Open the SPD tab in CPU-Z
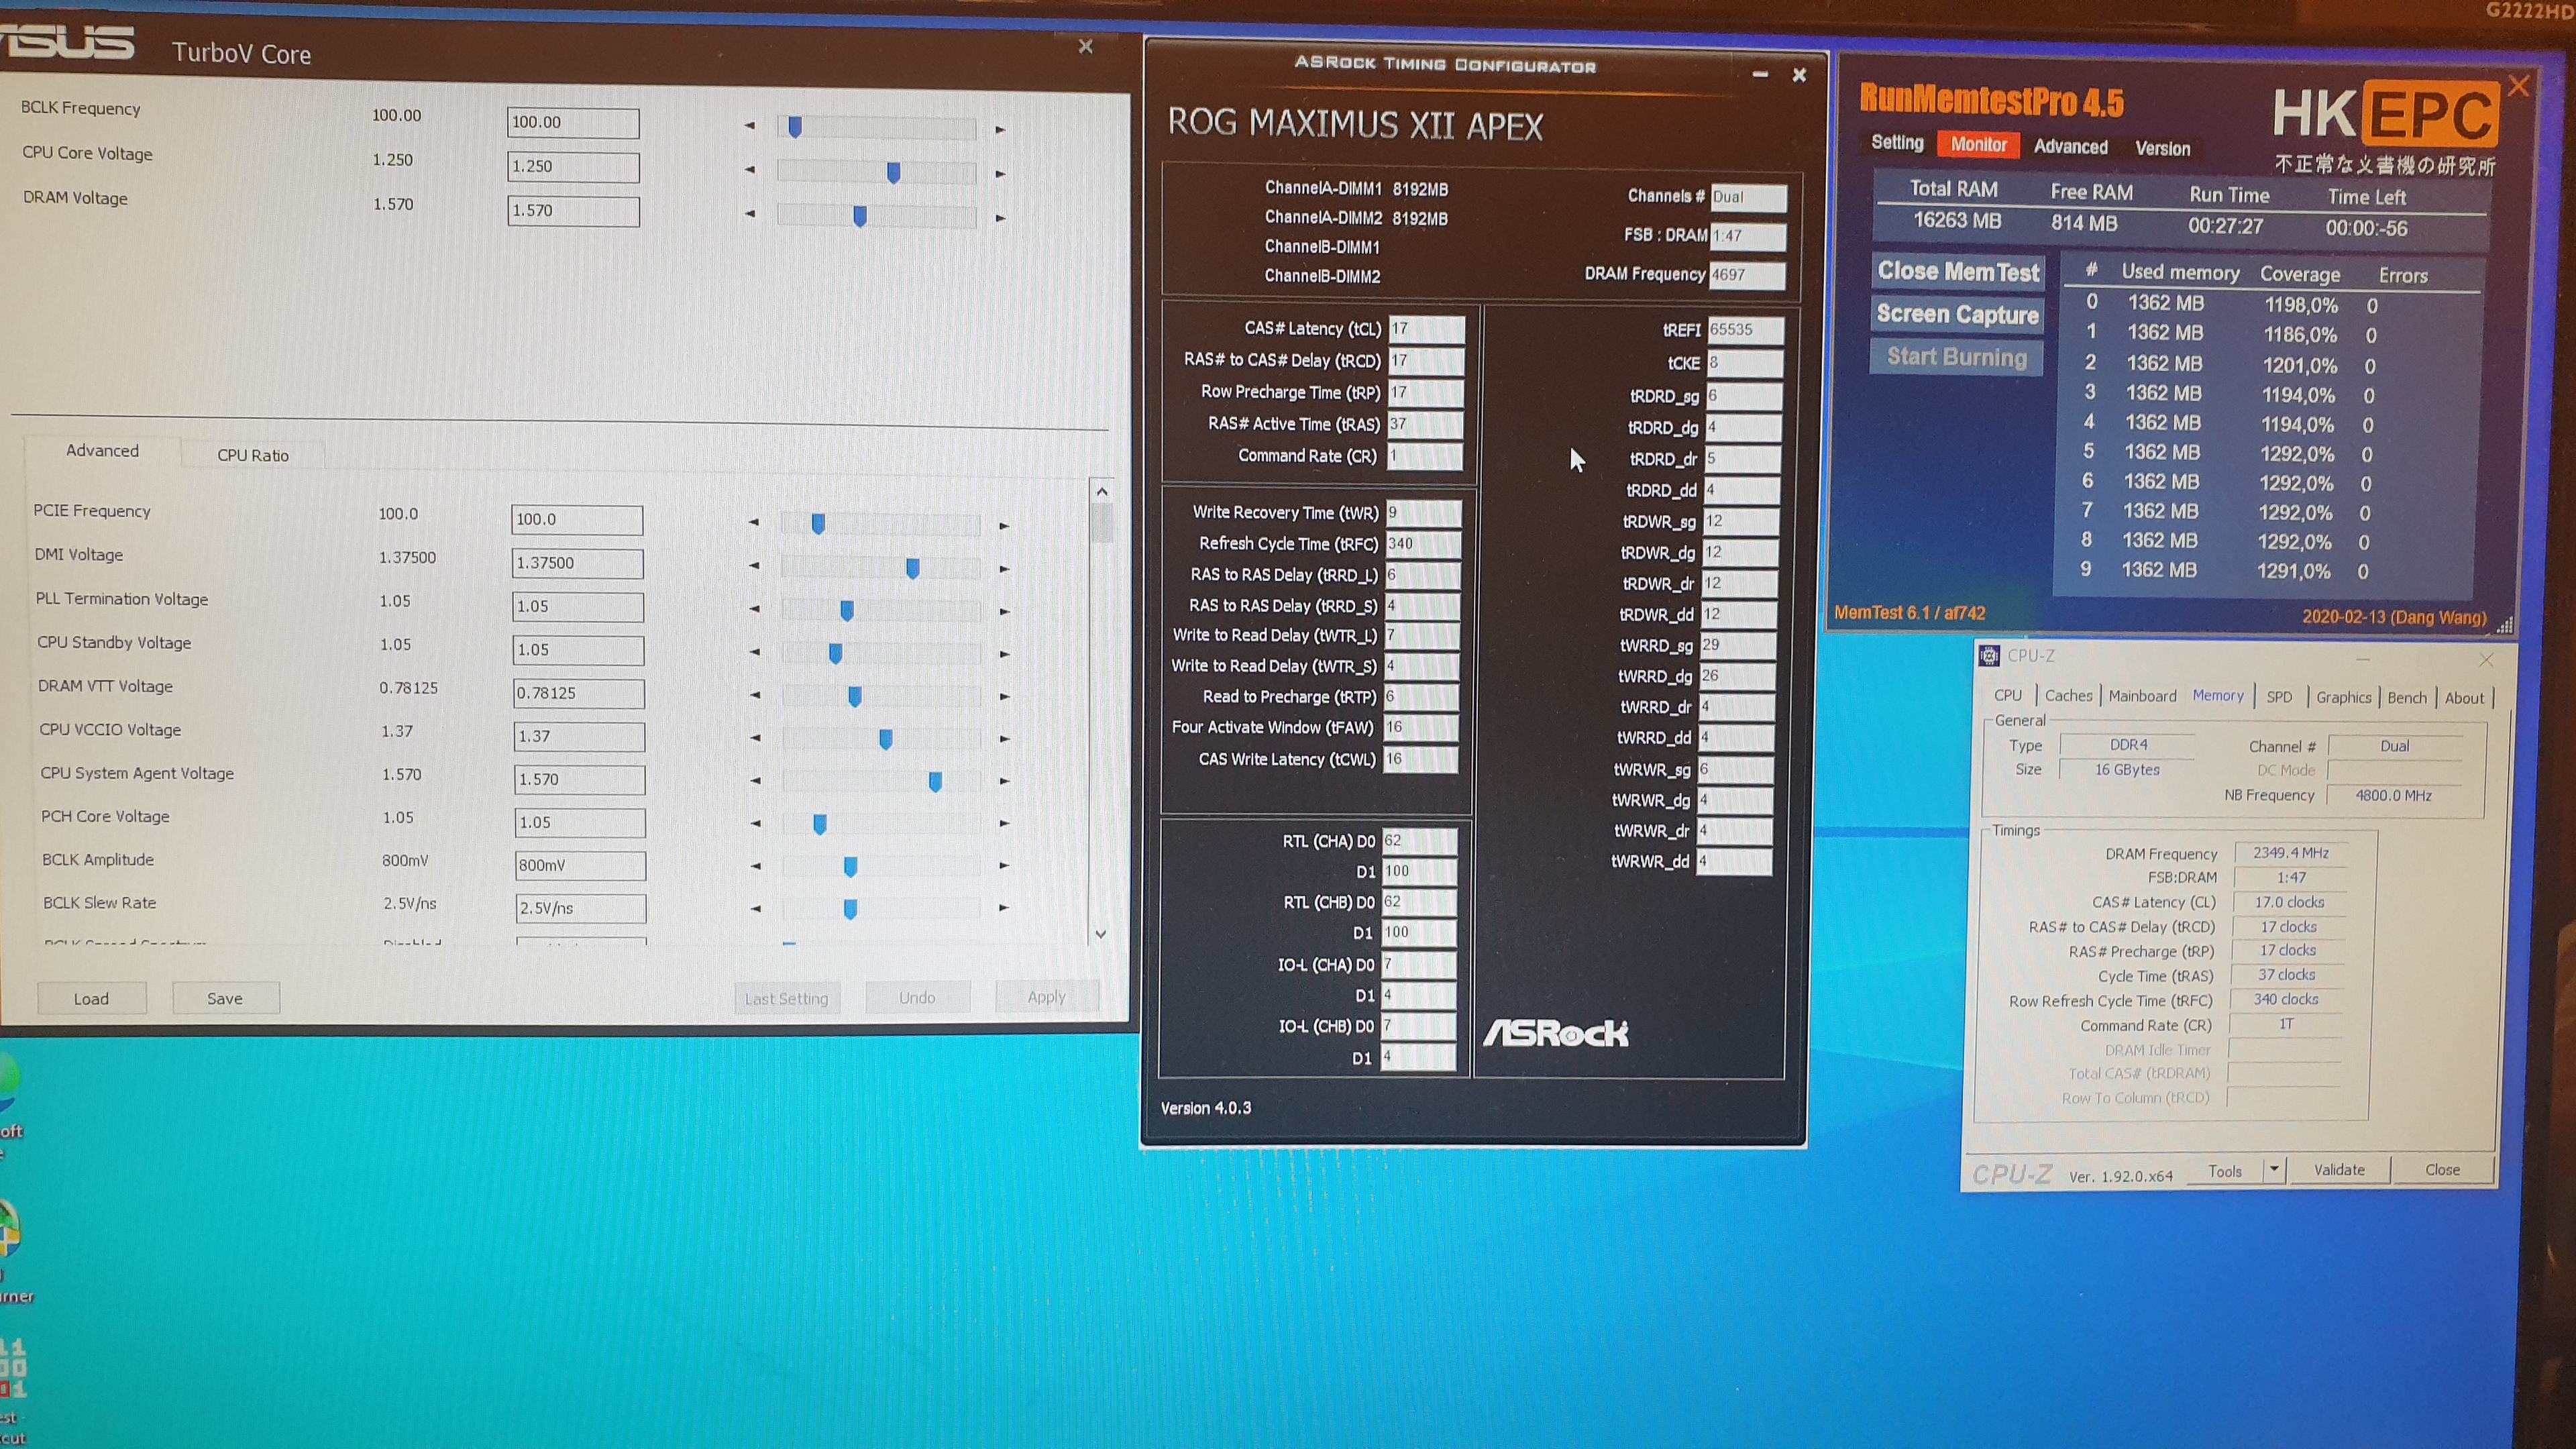The width and height of the screenshot is (2576, 1449). tap(2279, 698)
